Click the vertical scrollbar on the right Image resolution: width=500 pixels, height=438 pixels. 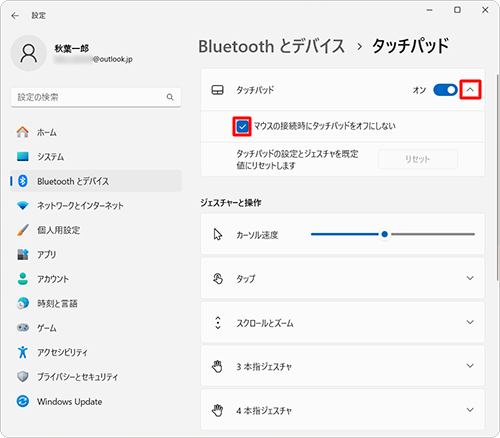[x=498, y=177]
